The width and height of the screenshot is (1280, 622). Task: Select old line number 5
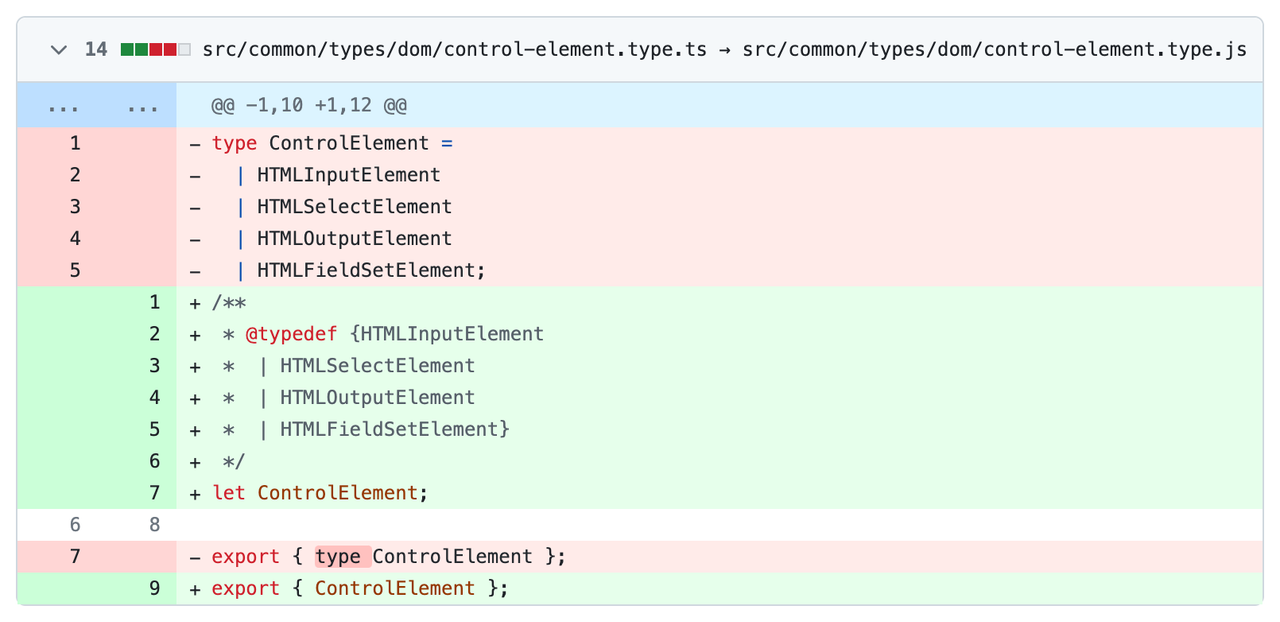74,270
